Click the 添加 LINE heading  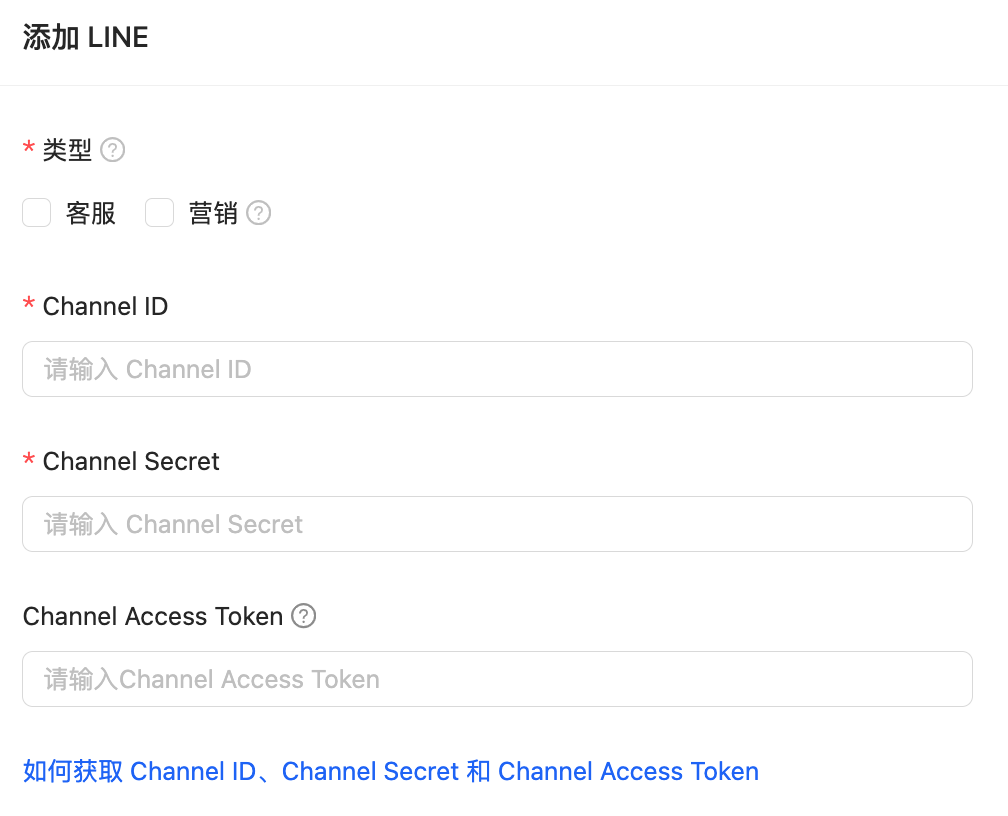point(86,37)
